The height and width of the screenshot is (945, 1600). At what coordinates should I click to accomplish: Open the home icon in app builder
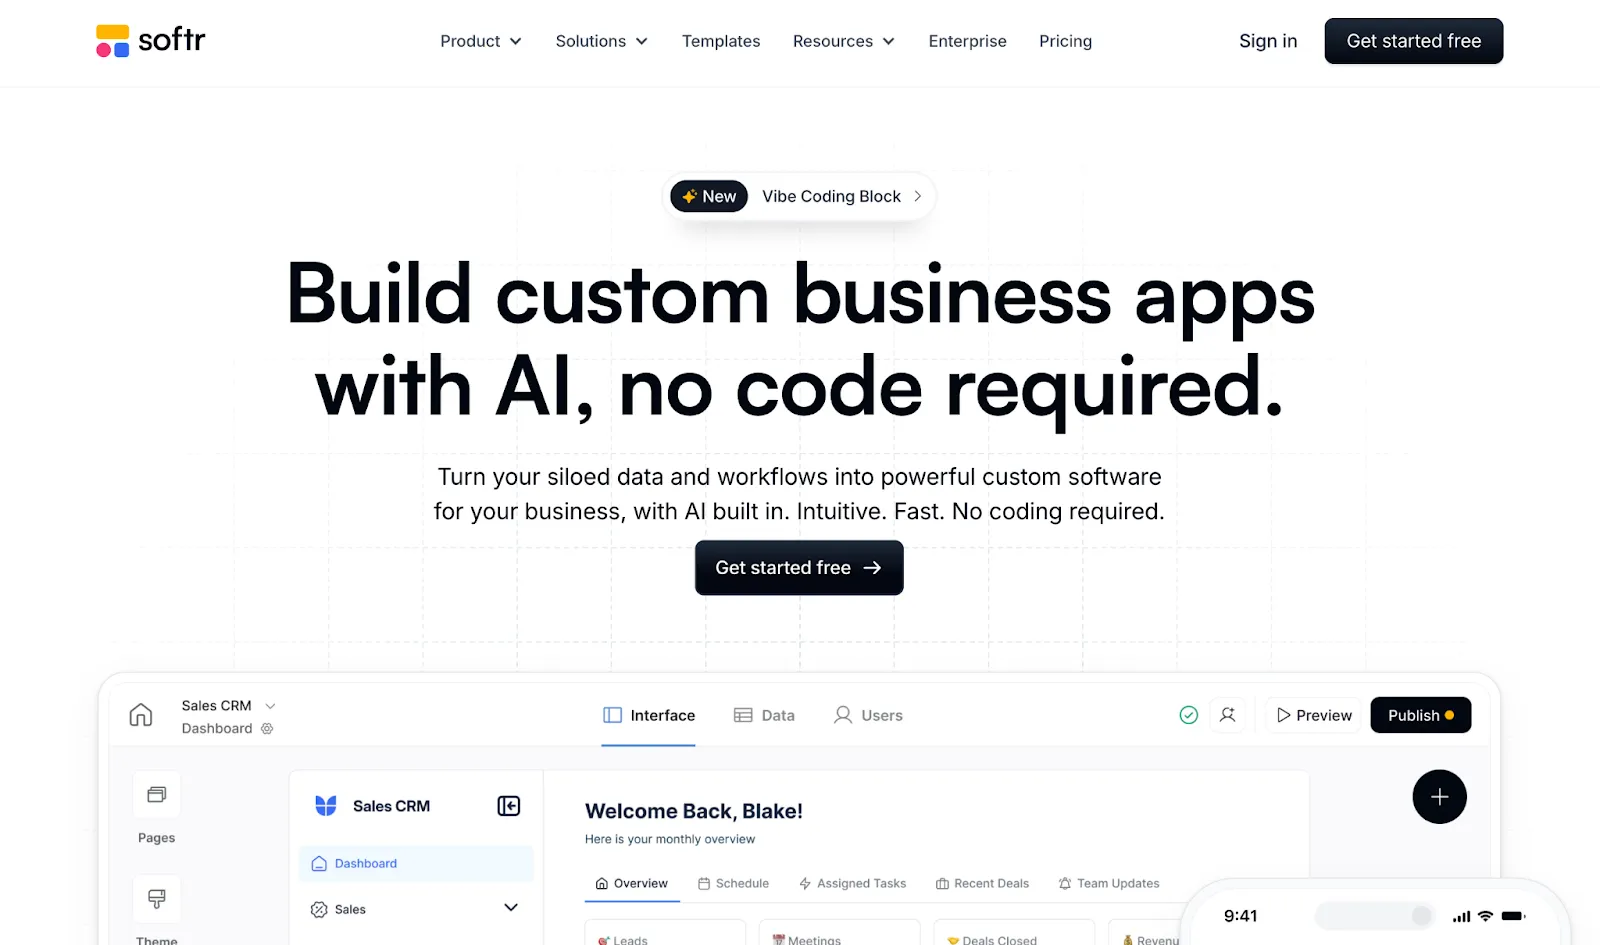coord(141,715)
